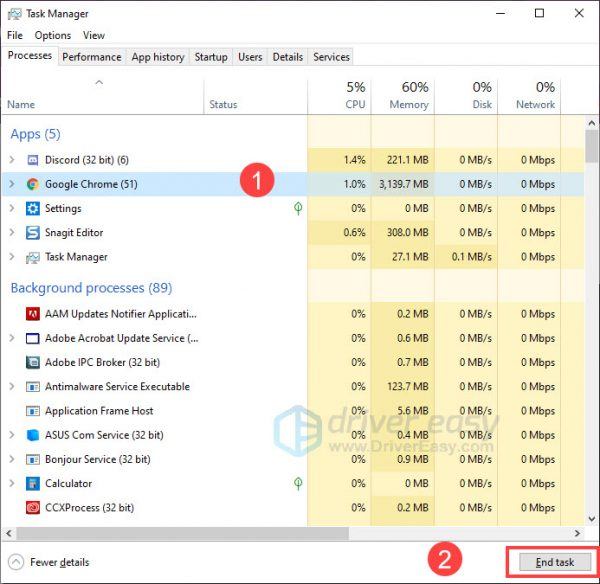The image size is (600, 584).
Task: Click the Application Frame Host icon
Action: click(33, 411)
